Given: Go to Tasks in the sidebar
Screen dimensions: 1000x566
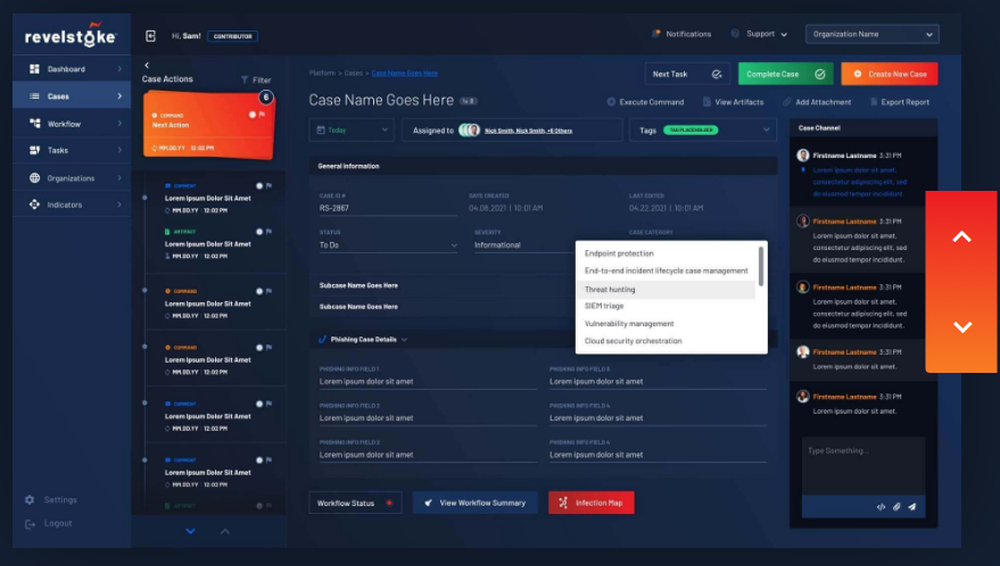Looking at the screenshot, I should 71,151.
